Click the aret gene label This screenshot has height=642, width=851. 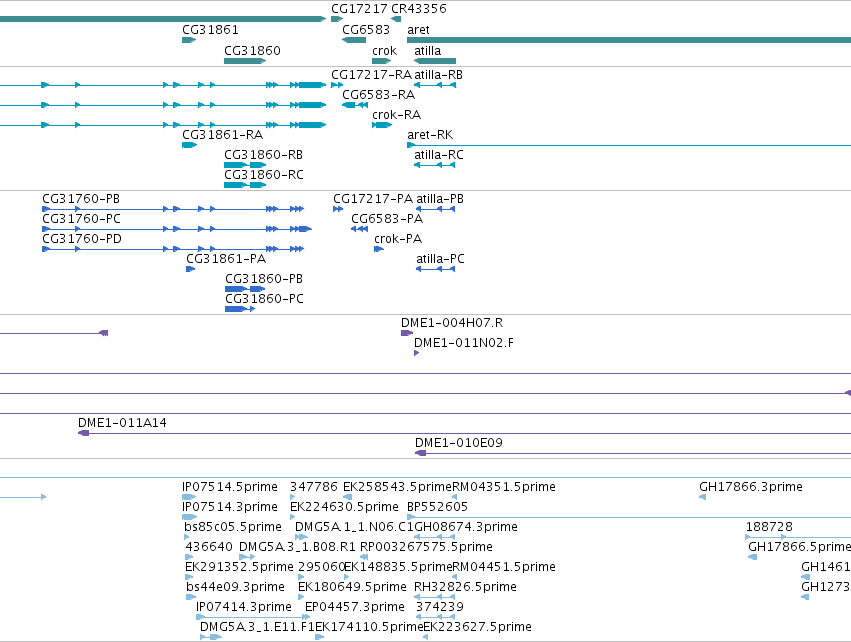pyautogui.click(x=418, y=30)
